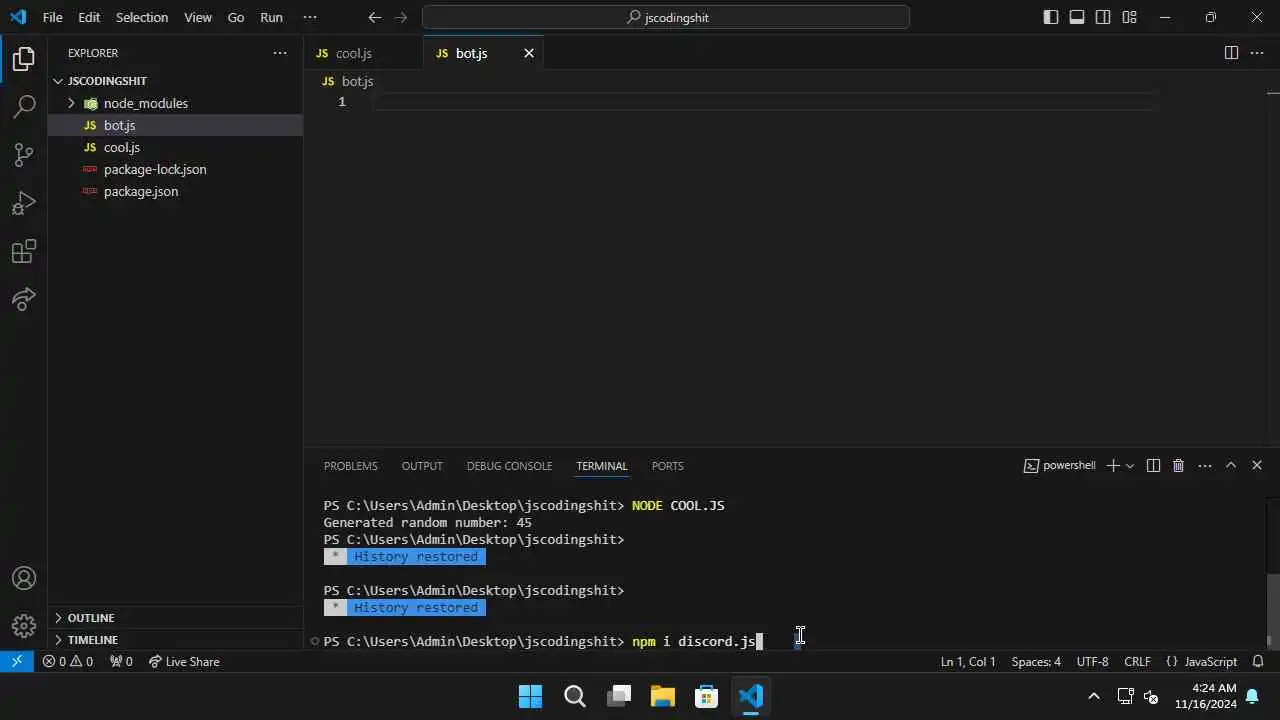Open the File menu
Image resolution: width=1280 pixels, height=720 pixels.
coord(52,17)
